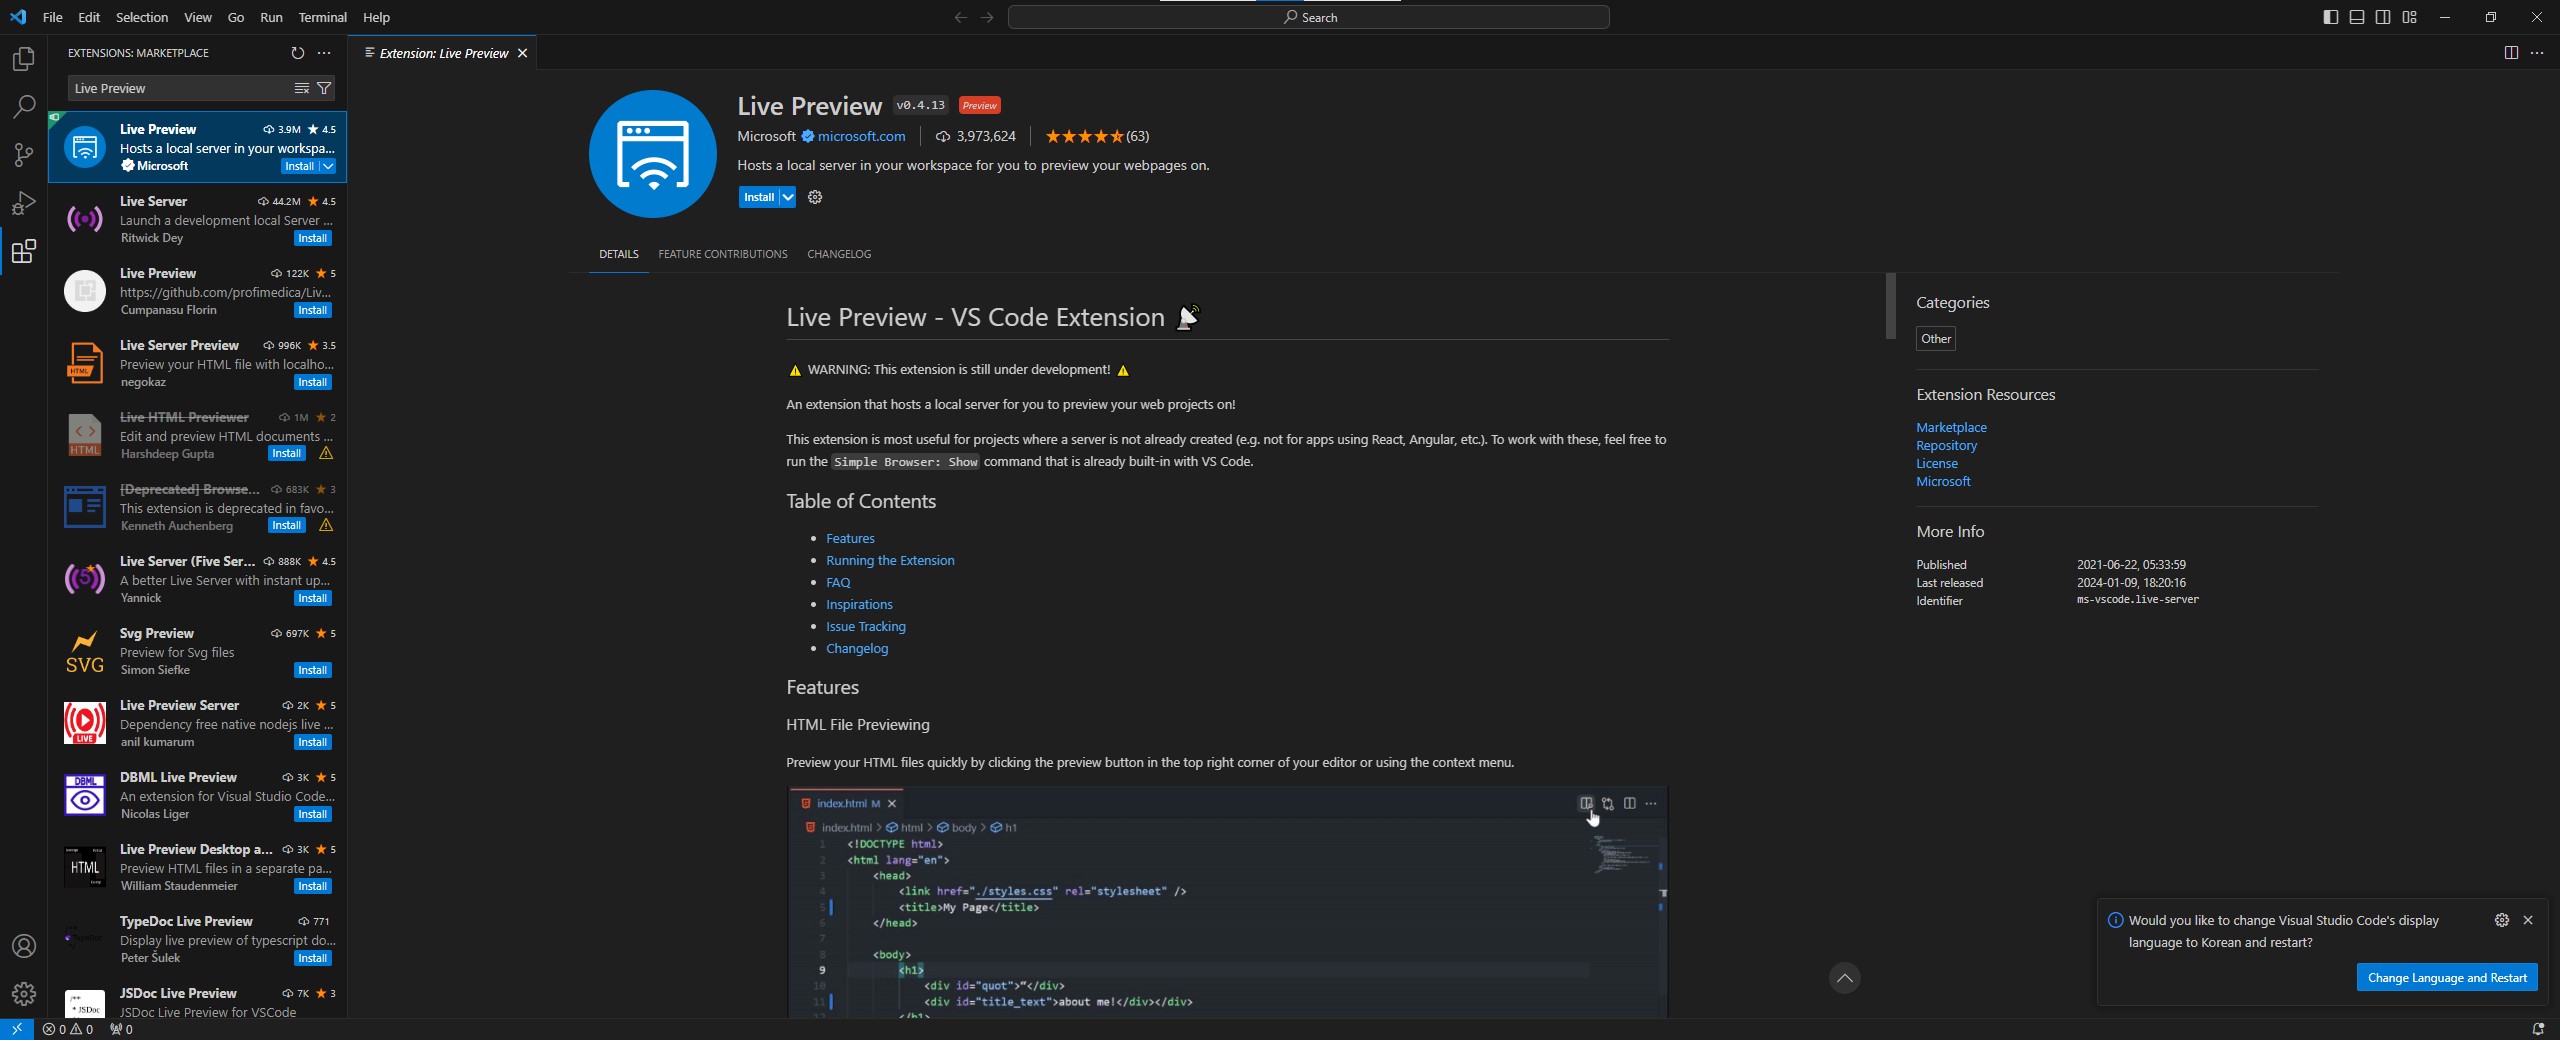Open the Manage gear at bottom left
The image size is (2560, 1040).
[23, 995]
